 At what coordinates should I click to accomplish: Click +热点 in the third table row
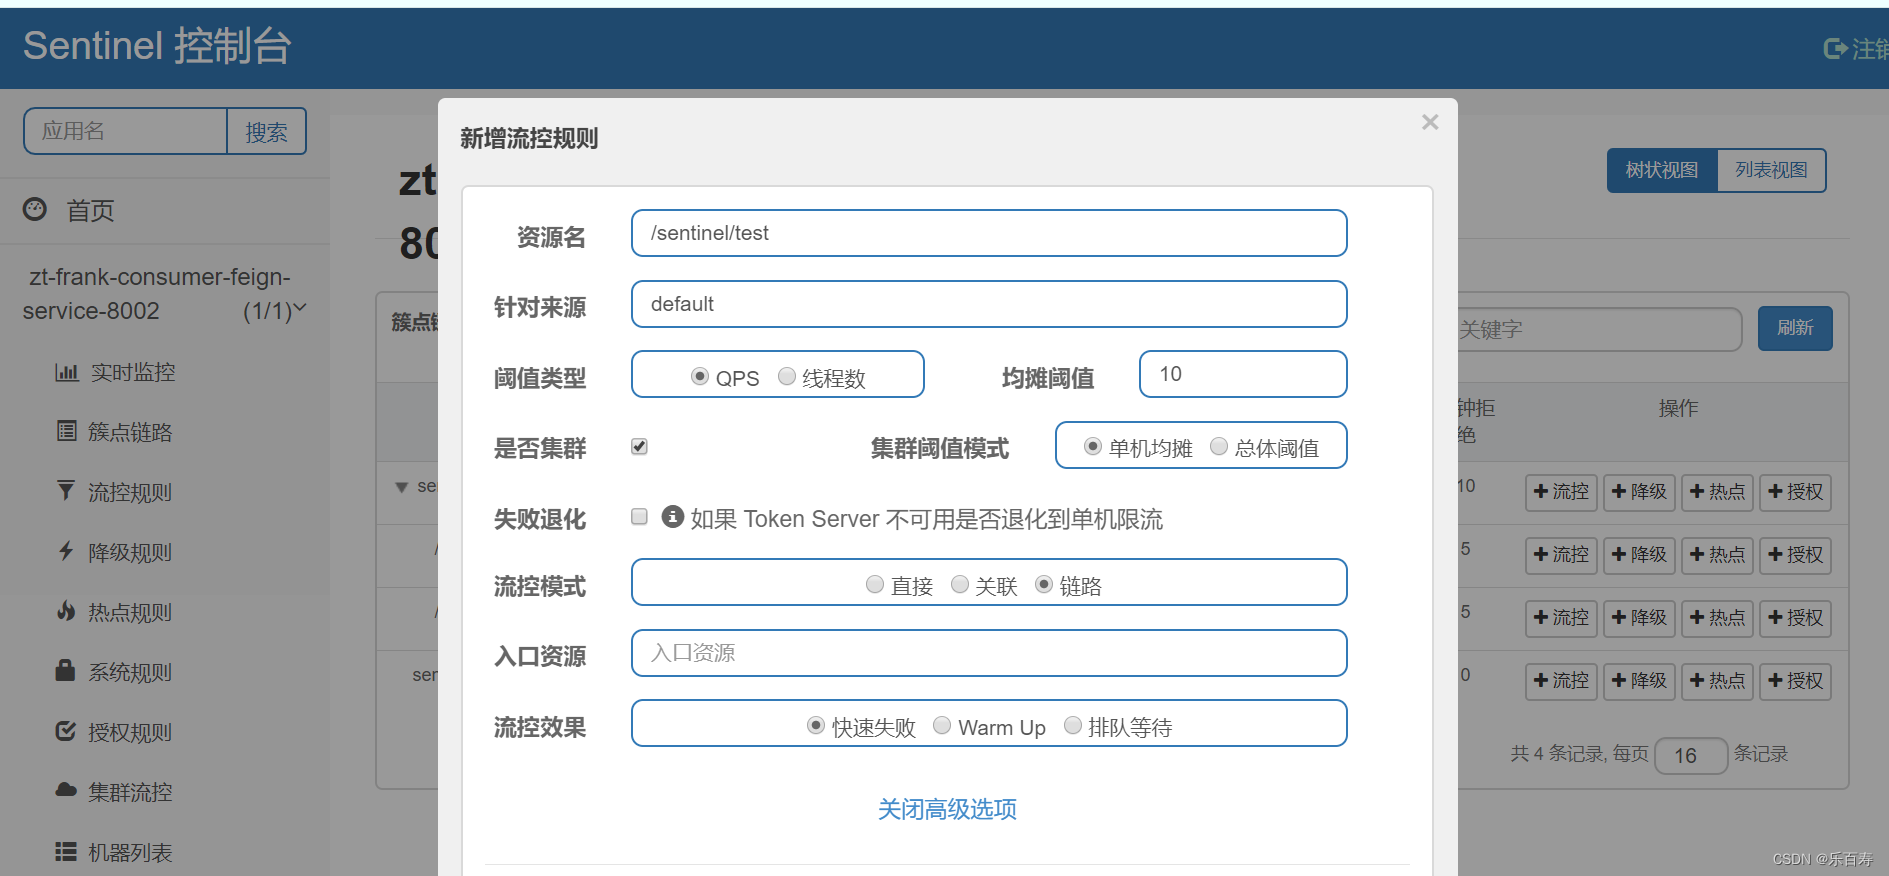(1717, 618)
